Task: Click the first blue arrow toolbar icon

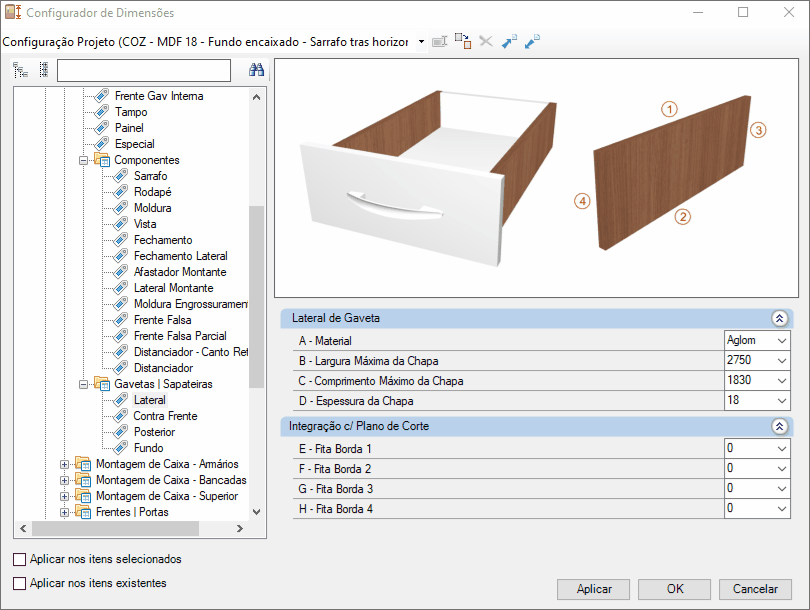Action: pyautogui.click(x=509, y=42)
